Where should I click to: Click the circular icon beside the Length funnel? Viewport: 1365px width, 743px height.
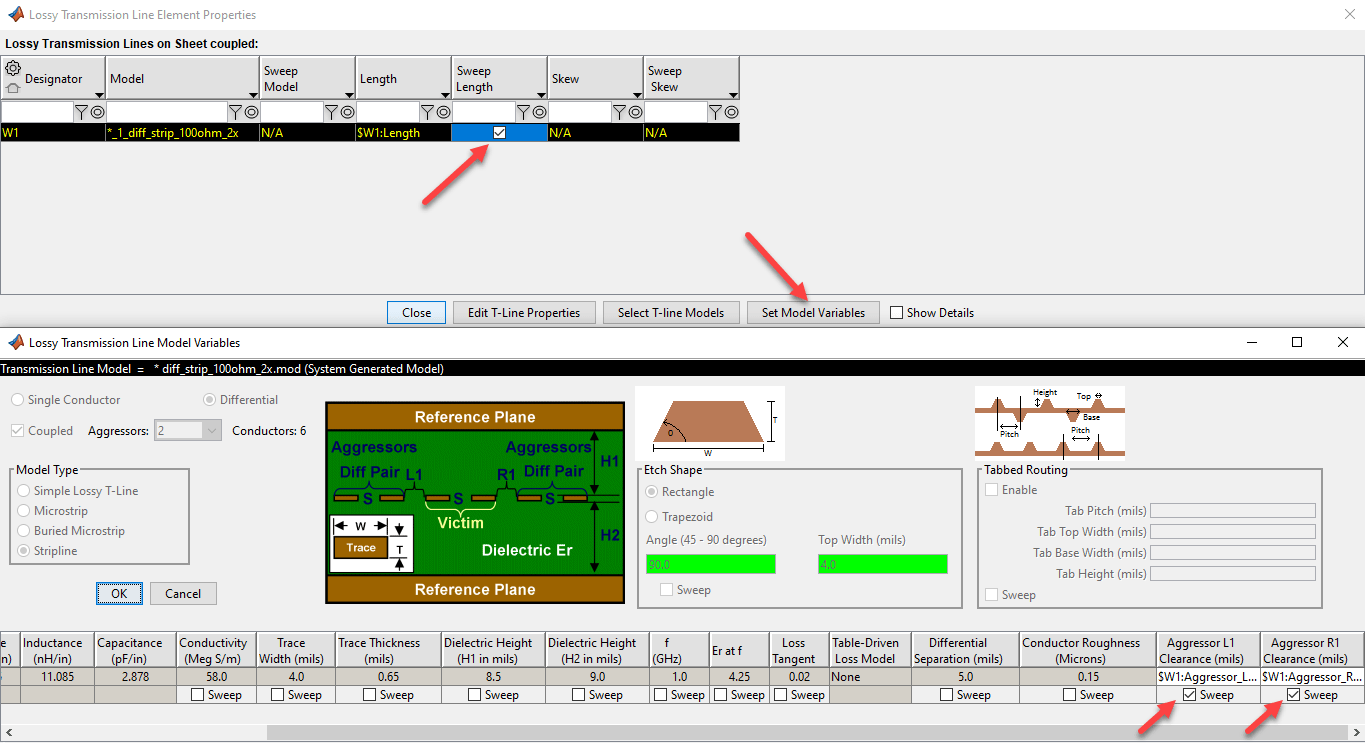(x=443, y=112)
